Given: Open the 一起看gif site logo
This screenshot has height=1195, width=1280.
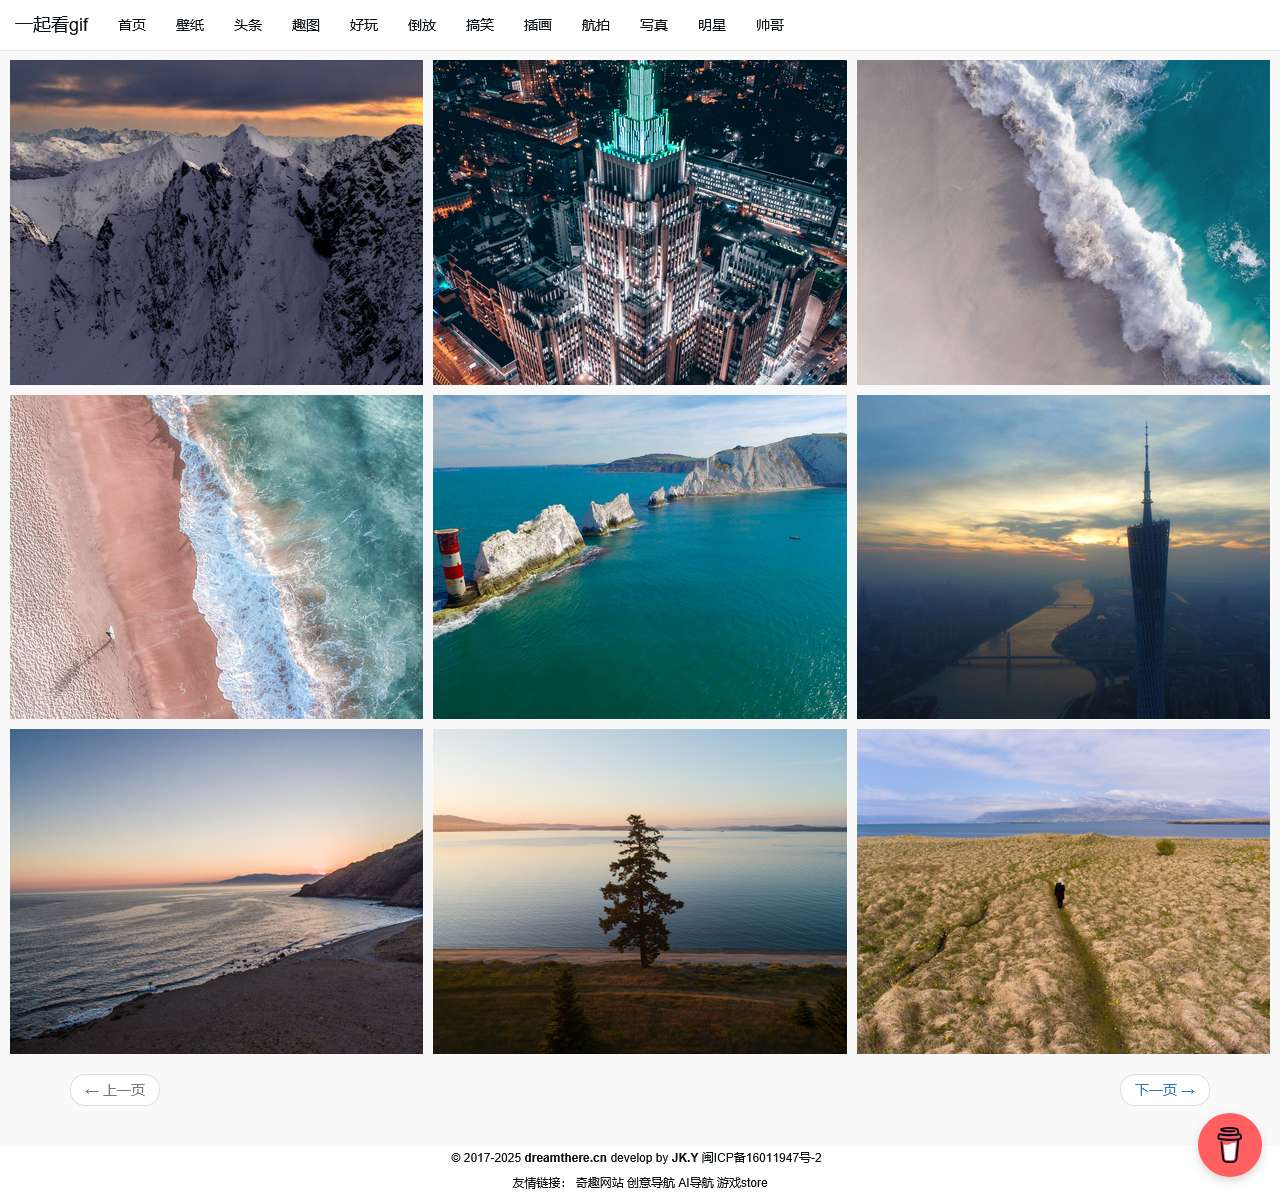Looking at the screenshot, I should [51, 25].
